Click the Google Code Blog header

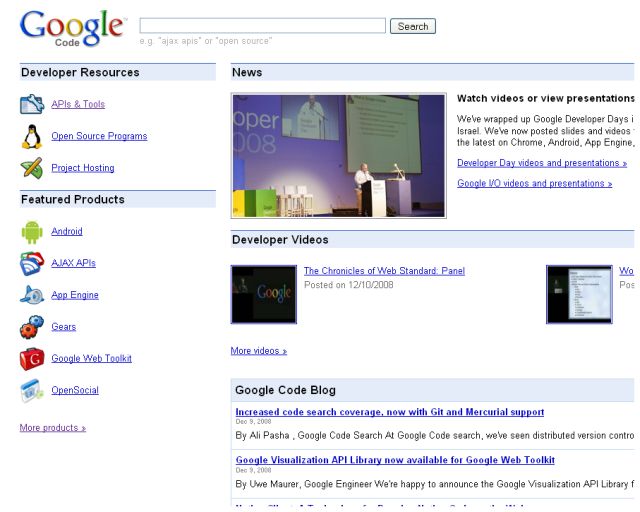pos(432,390)
